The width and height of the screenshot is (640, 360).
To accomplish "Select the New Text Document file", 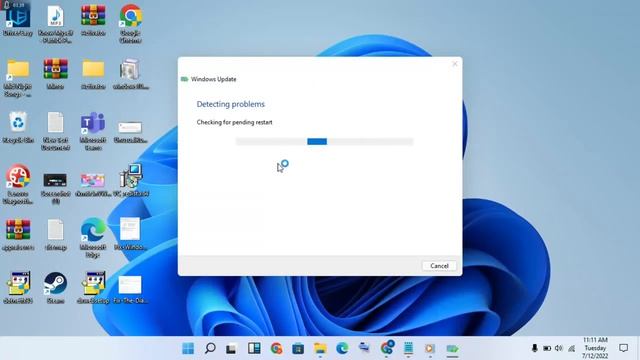I will pyautogui.click(x=56, y=131).
